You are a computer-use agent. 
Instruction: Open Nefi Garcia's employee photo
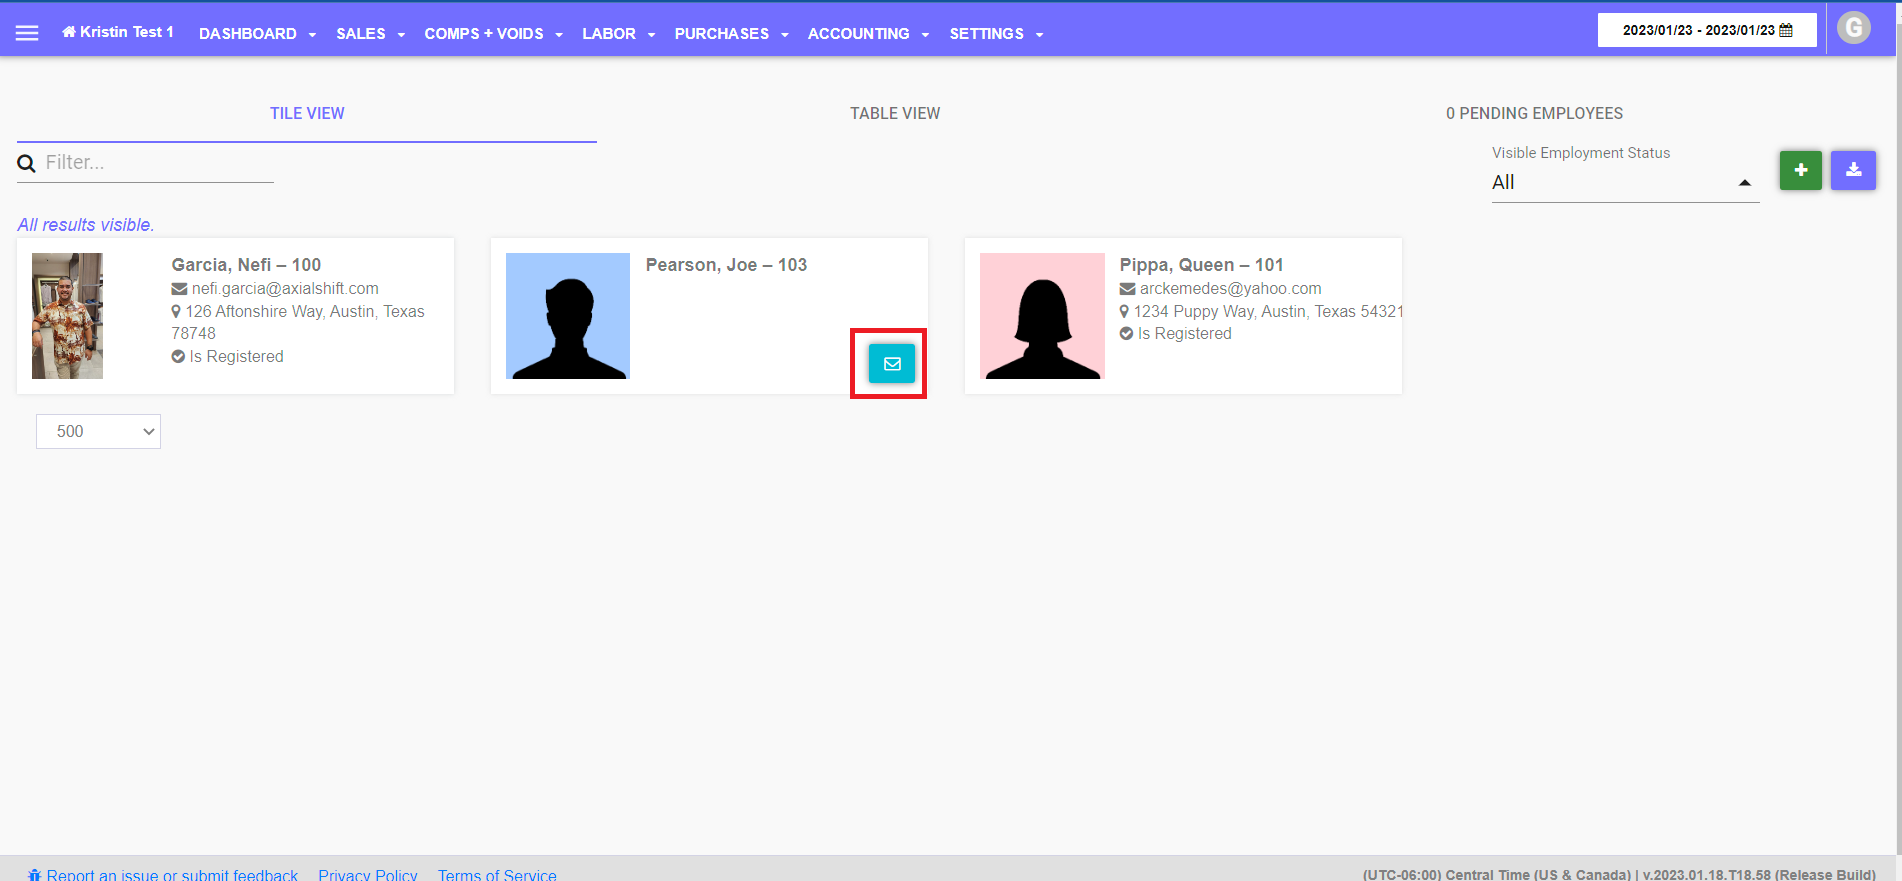(67, 316)
